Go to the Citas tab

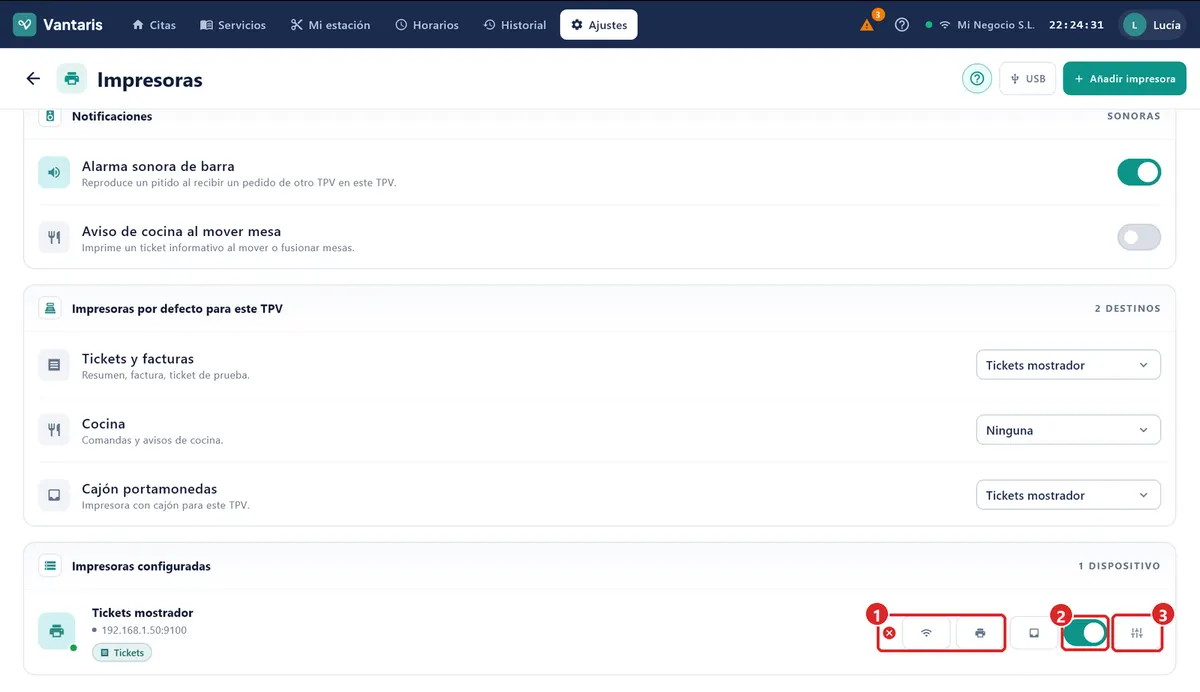pyautogui.click(x=154, y=25)
